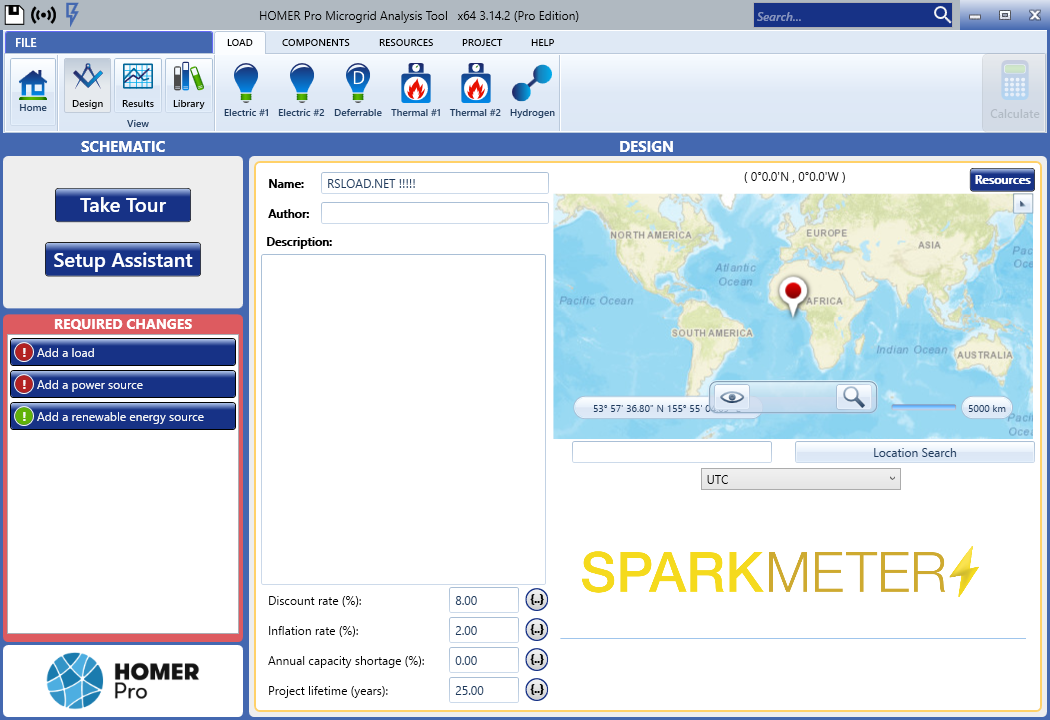Add a Thermal #2 load
The image size is (1050, 720).
click(475, 90)
